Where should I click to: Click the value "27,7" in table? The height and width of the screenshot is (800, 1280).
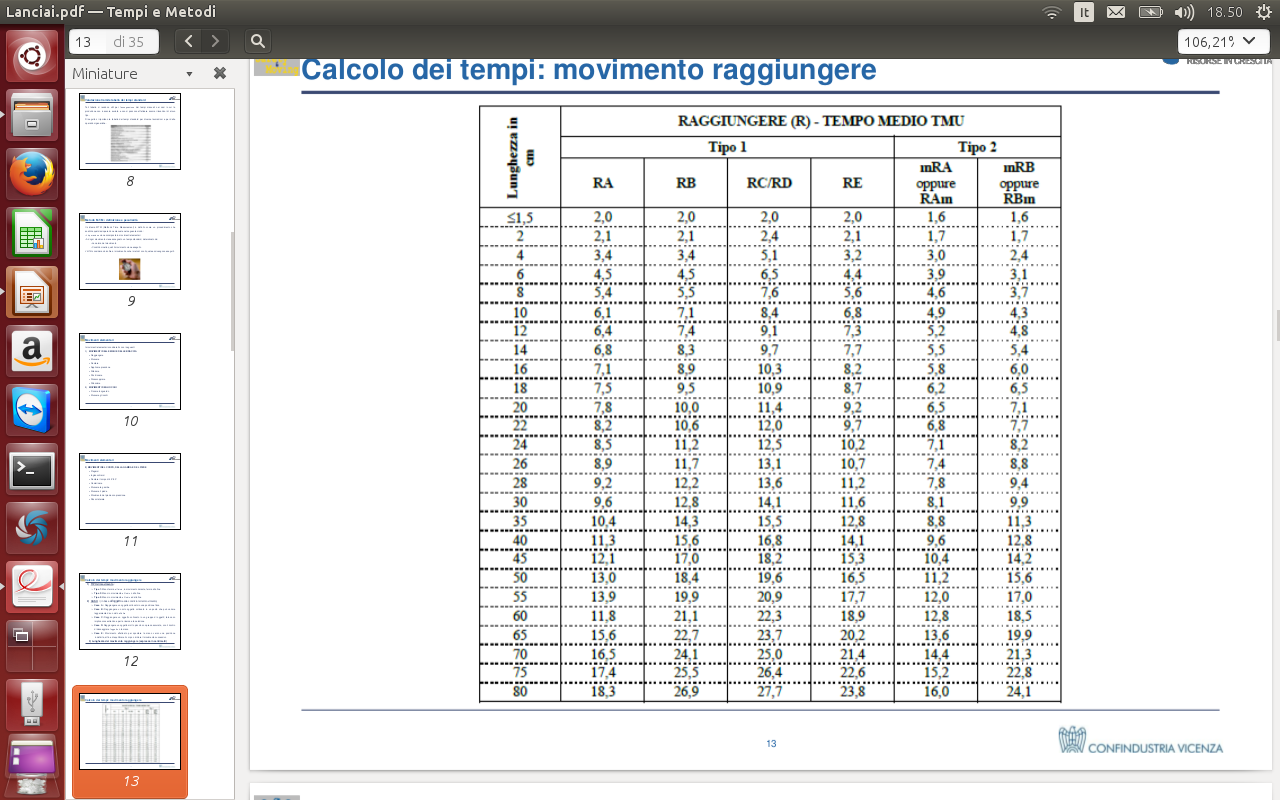pos(769,691)
